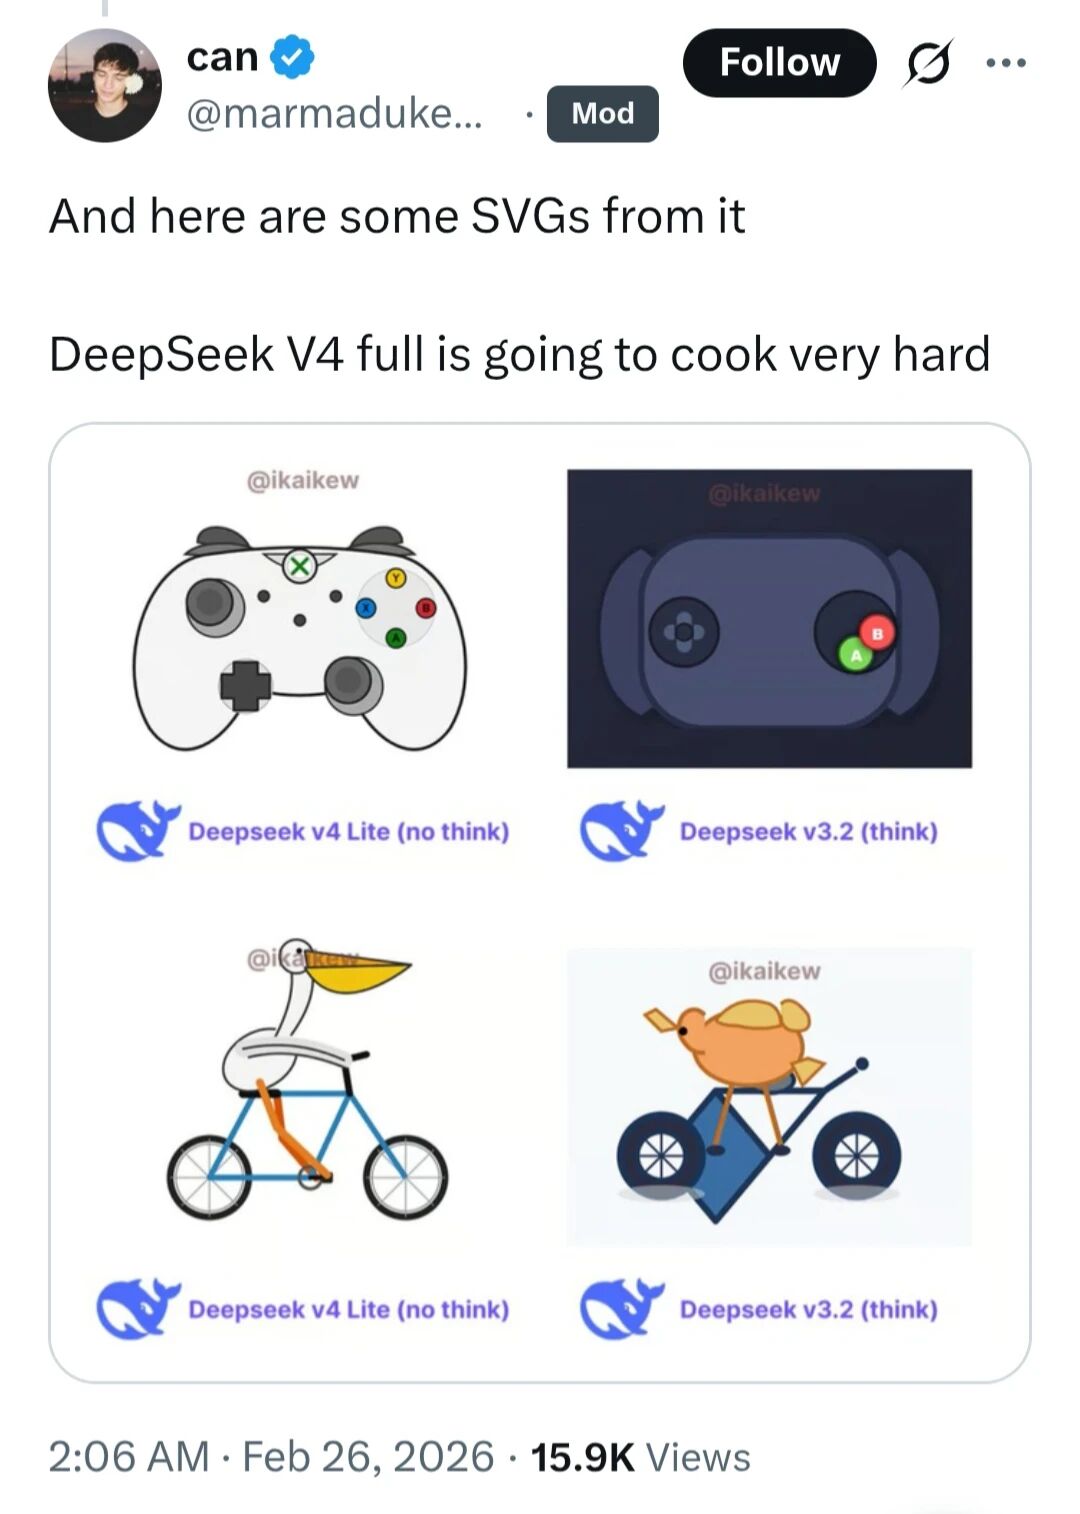Click display name 'can'
Image resolution: width=1080 pixels, height=1514 pixels.
click(223, 57)
